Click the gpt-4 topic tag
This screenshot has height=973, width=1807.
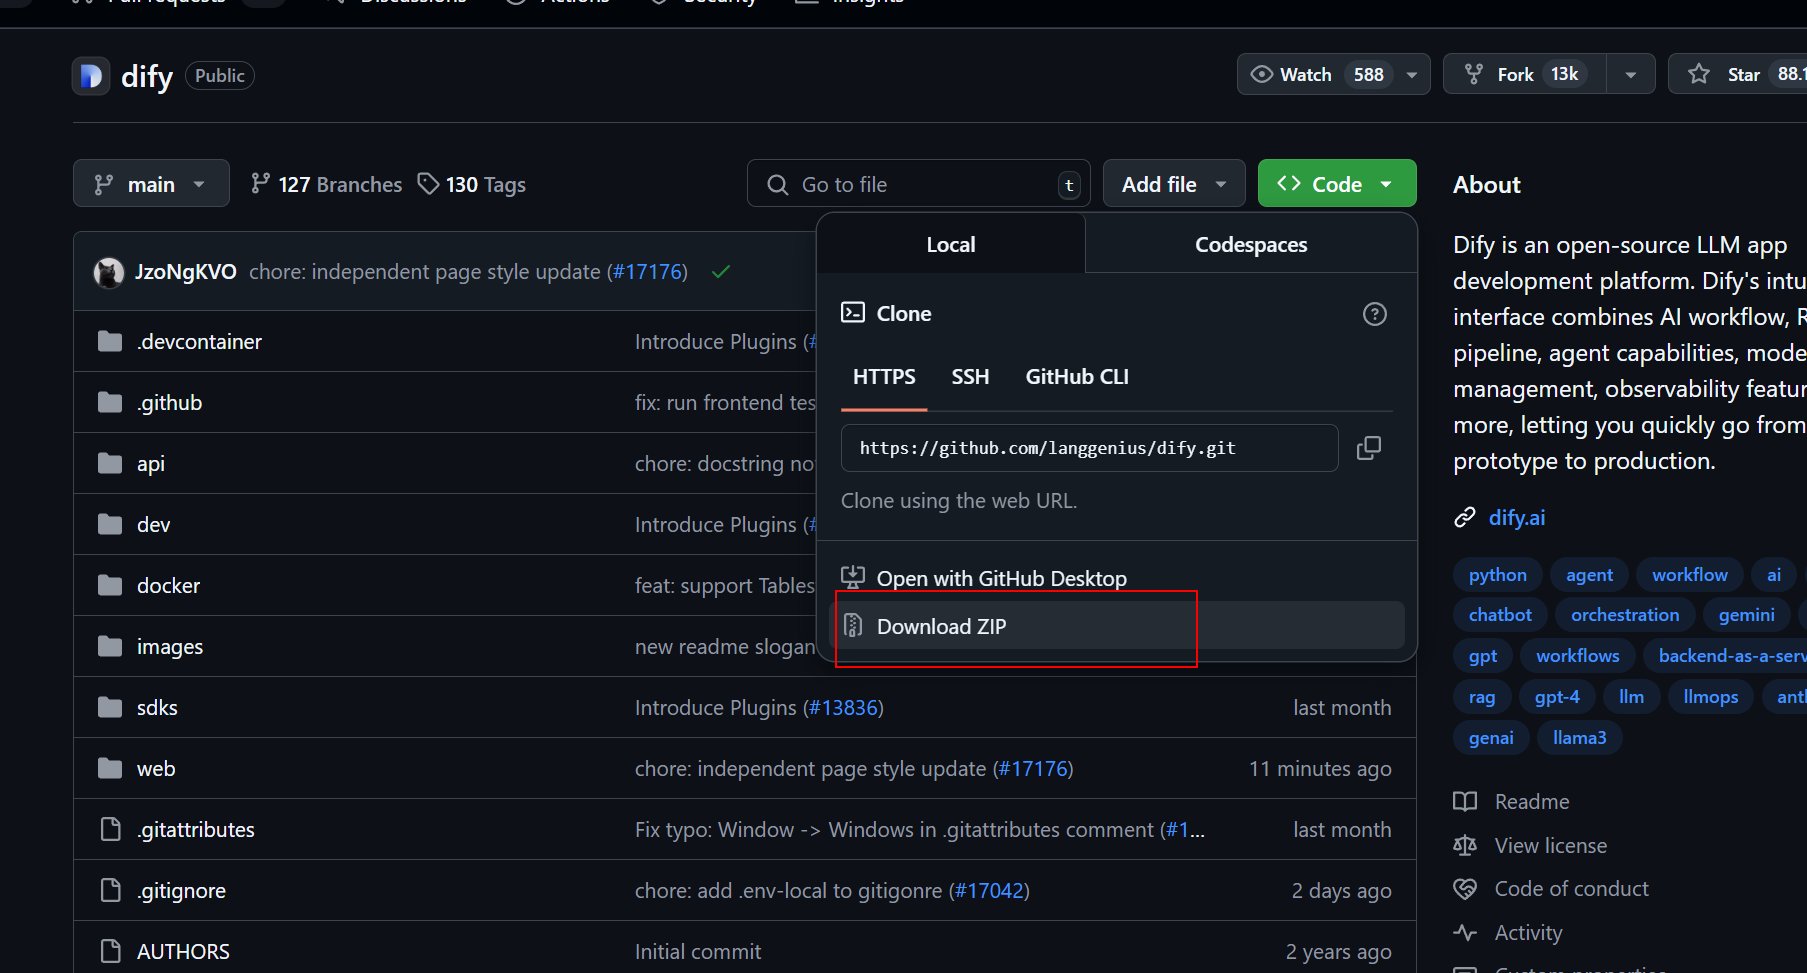point(1557,697)
